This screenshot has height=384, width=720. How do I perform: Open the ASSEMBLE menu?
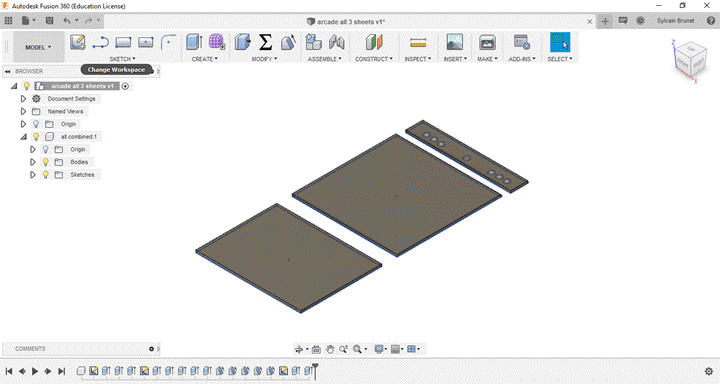pos(325,59)
